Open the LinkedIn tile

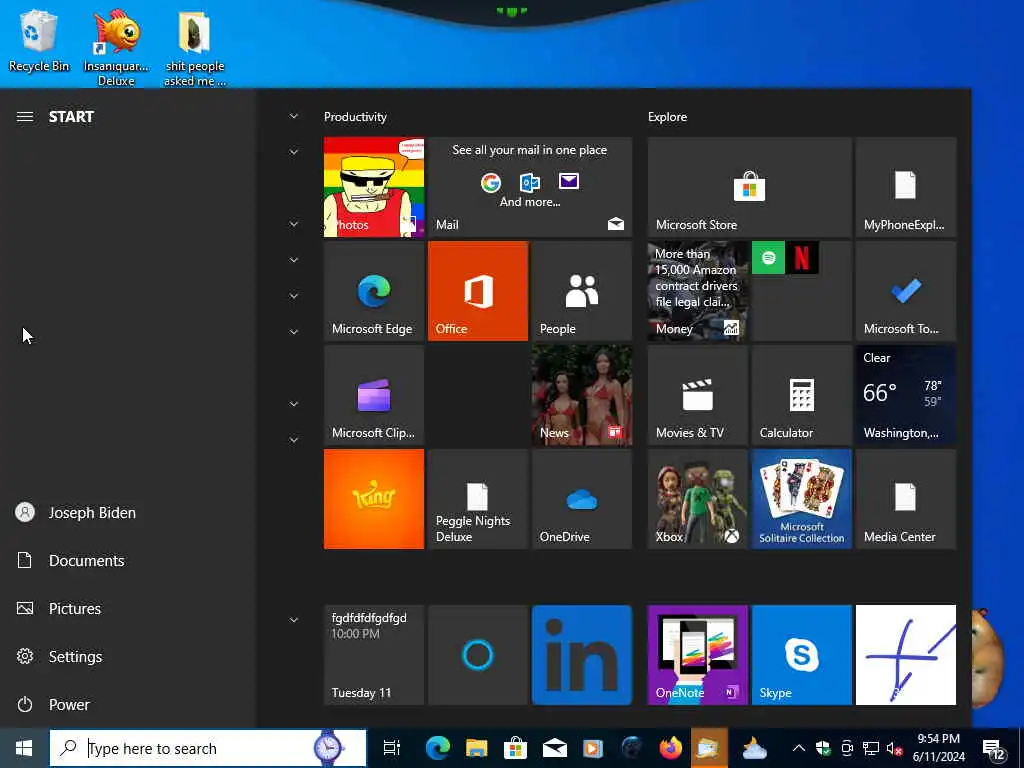click(x=582, y=655)
